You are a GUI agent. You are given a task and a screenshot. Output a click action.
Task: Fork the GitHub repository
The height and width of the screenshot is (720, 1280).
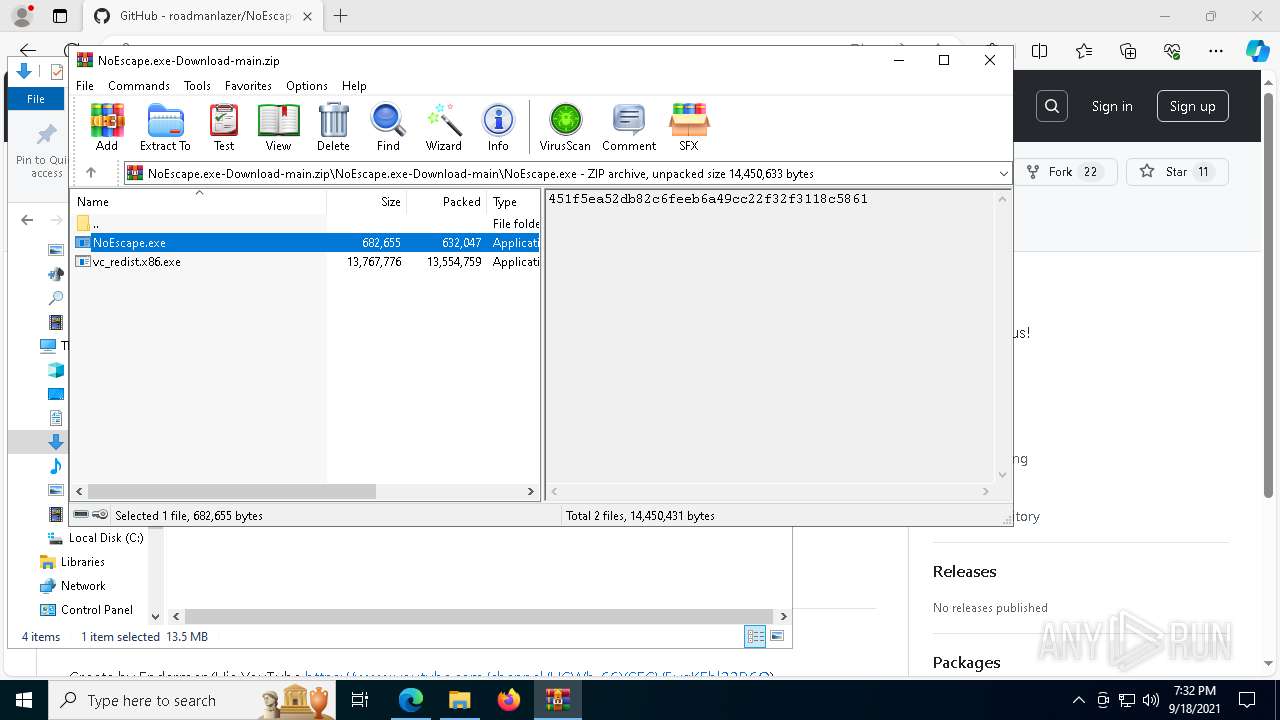pyautogui.click(x=1064, y=172)
